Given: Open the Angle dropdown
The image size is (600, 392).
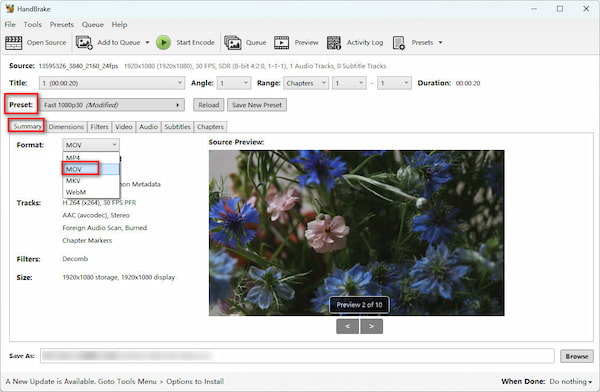Looking at the screenshot, I should pyautogui.click(x=234, y=83).
